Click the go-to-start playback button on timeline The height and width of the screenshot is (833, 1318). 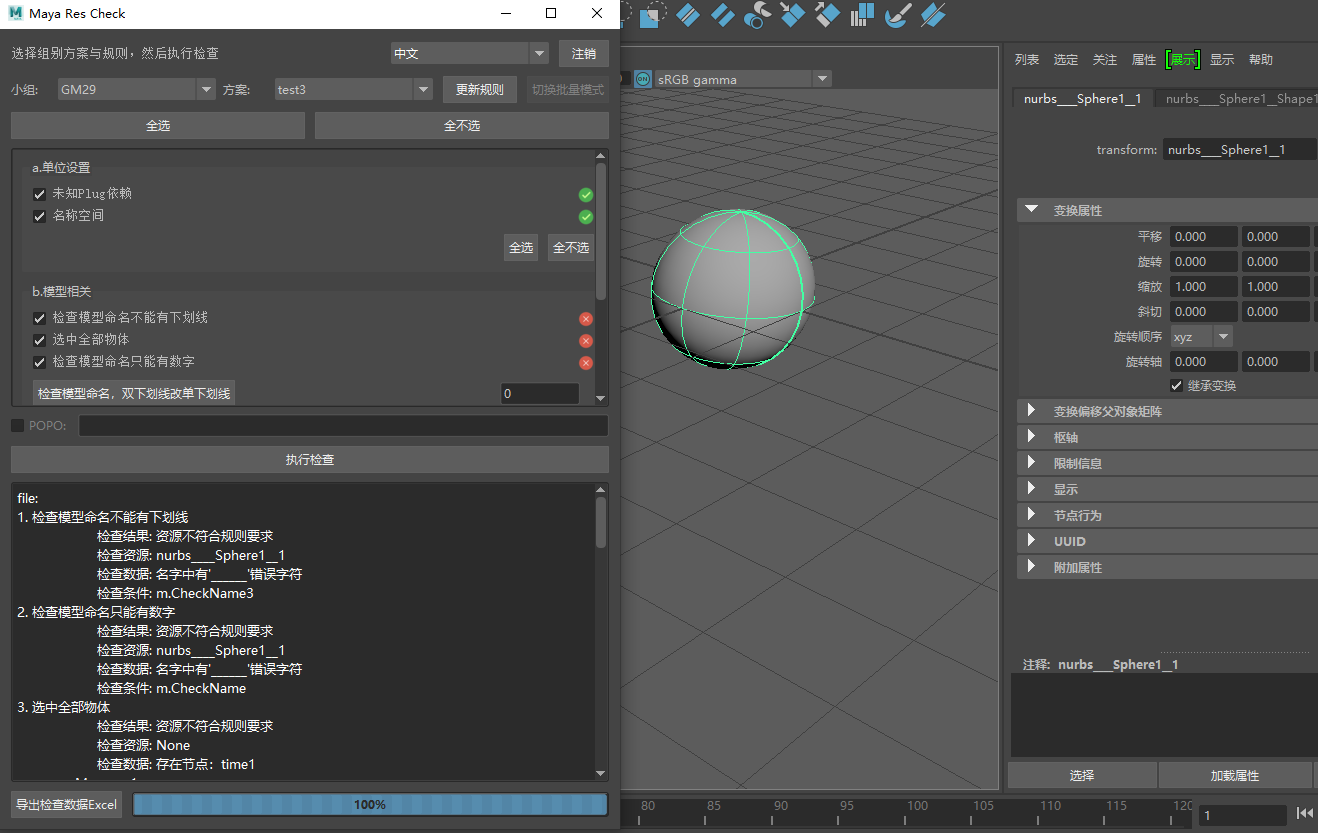click(x=1305, y=813)
